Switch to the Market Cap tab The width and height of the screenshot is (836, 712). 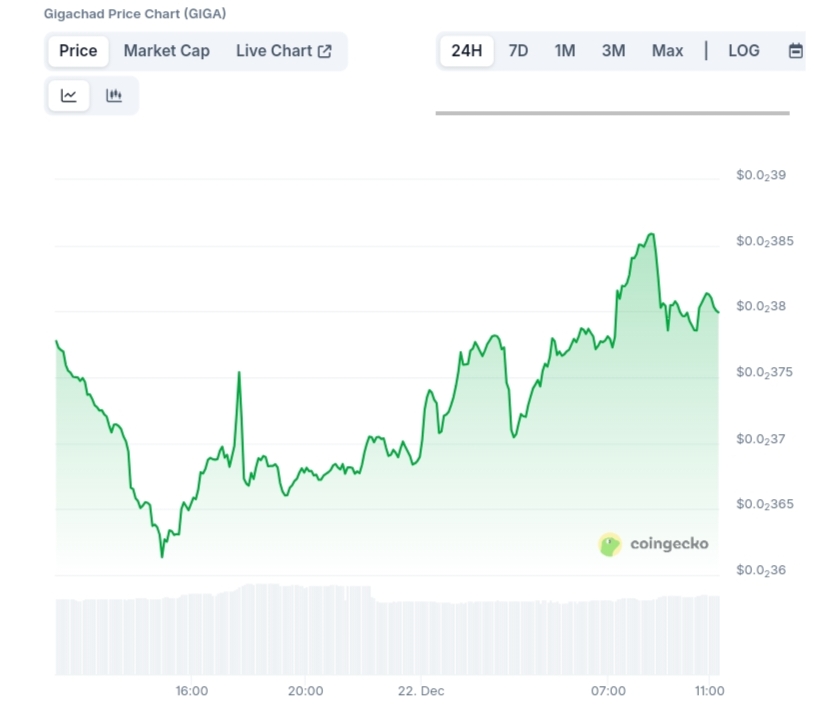click(166, 51)
